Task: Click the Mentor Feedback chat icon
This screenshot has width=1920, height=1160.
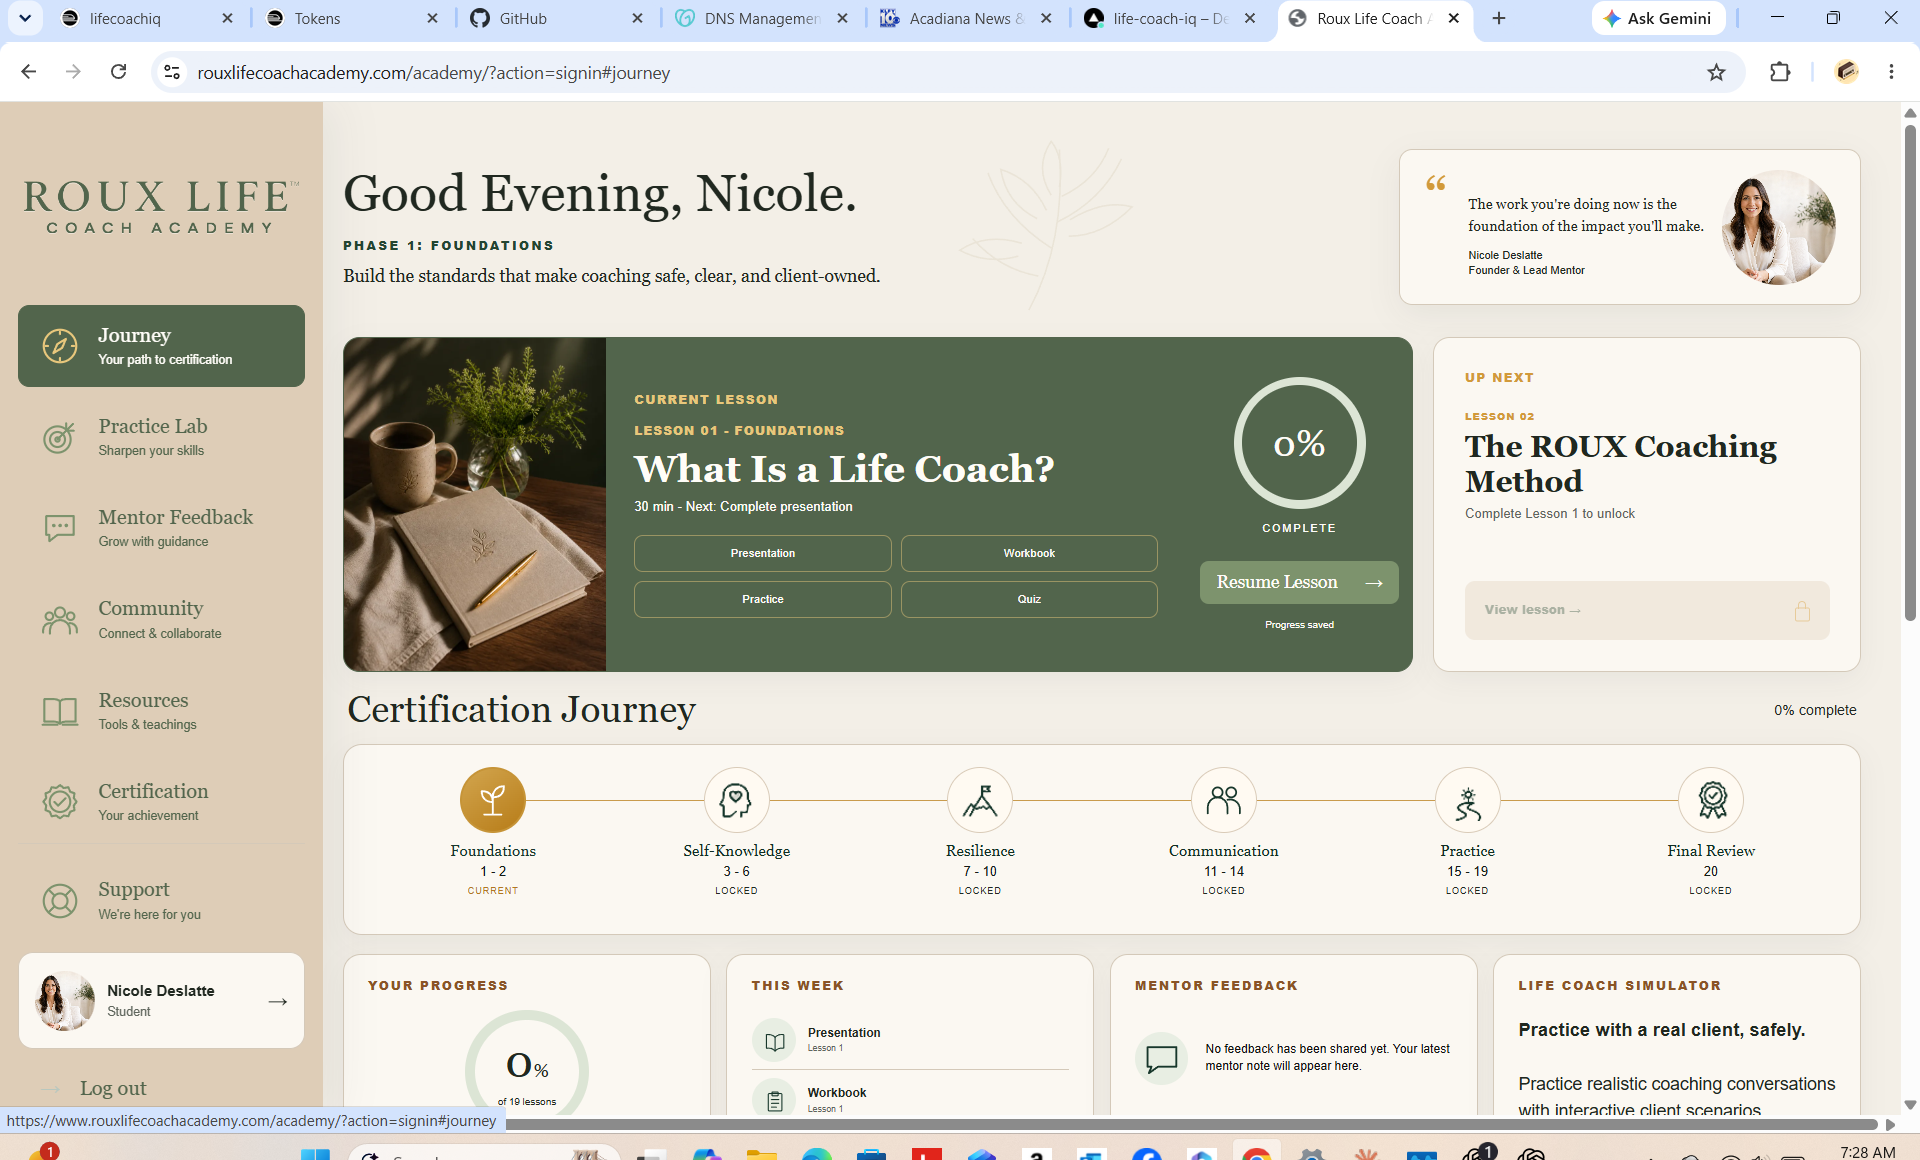Action: pyautogui.click(x=59, y=528)
